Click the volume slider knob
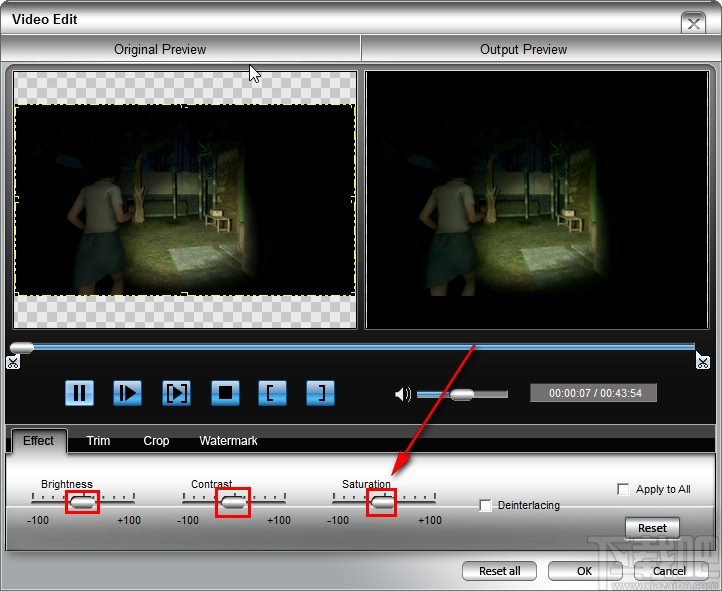Image resolution: width=722 pixels, height=591 pixels. click(x=461, y=394)
